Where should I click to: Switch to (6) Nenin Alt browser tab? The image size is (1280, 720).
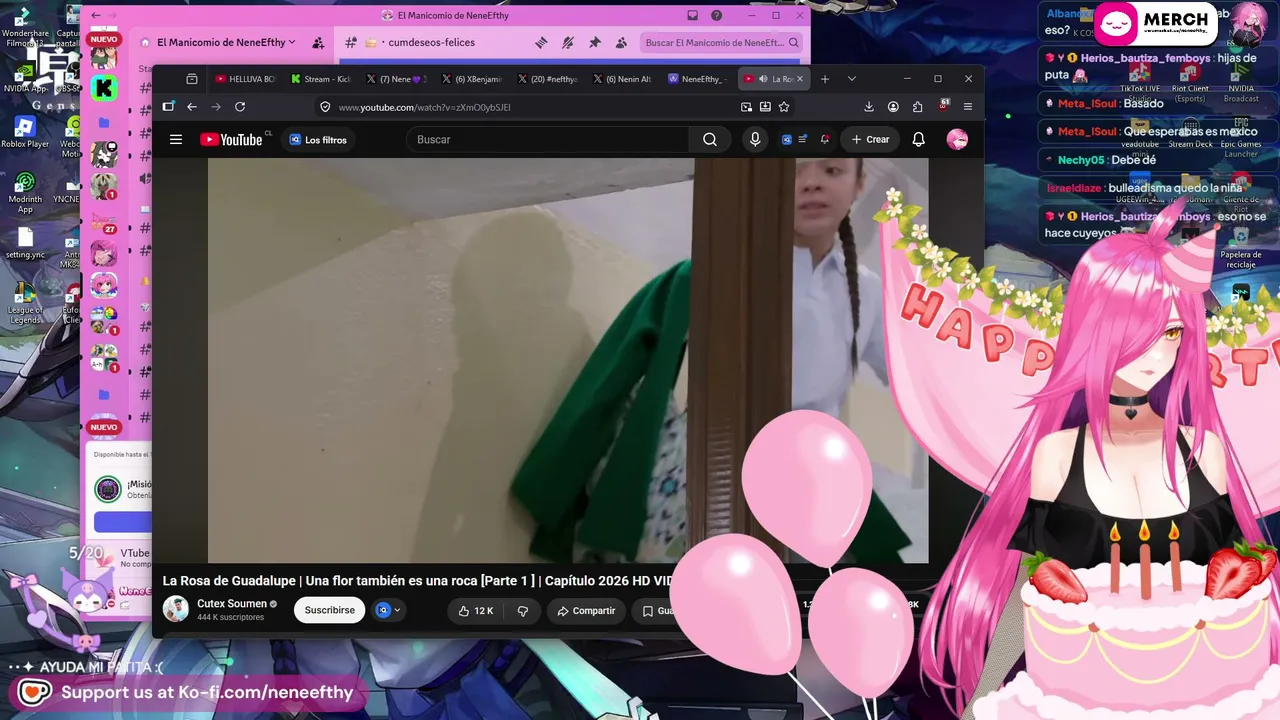coord(623,79)
